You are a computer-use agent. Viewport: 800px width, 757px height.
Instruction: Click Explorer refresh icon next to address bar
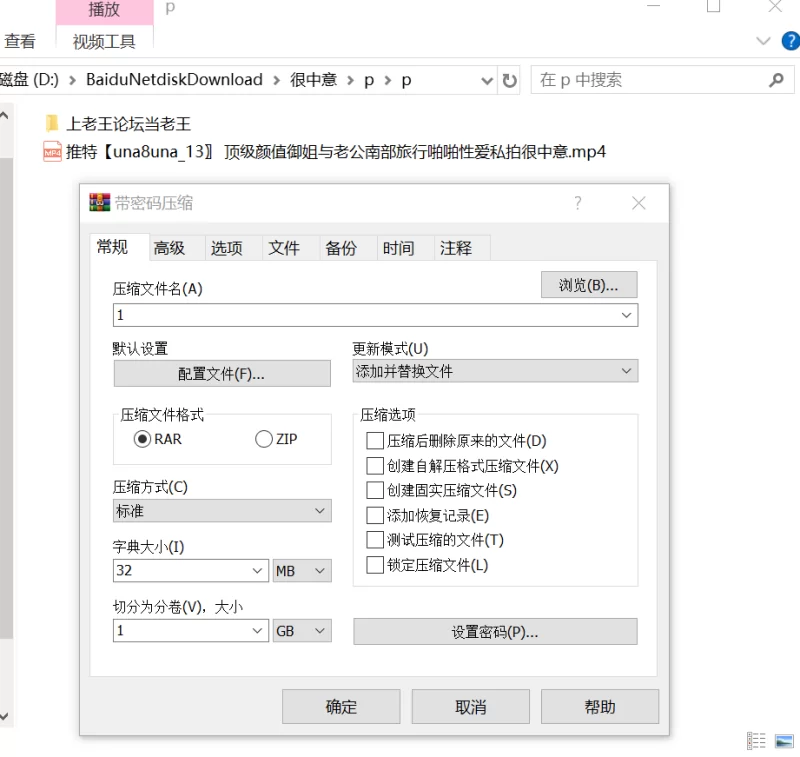coord(509,80)
